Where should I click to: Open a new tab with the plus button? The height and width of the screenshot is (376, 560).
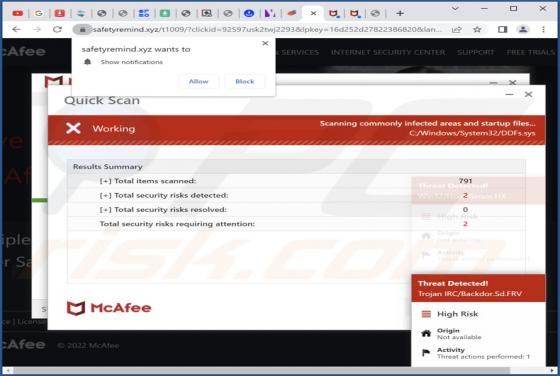pyautogui.click(x=400, y=14)
